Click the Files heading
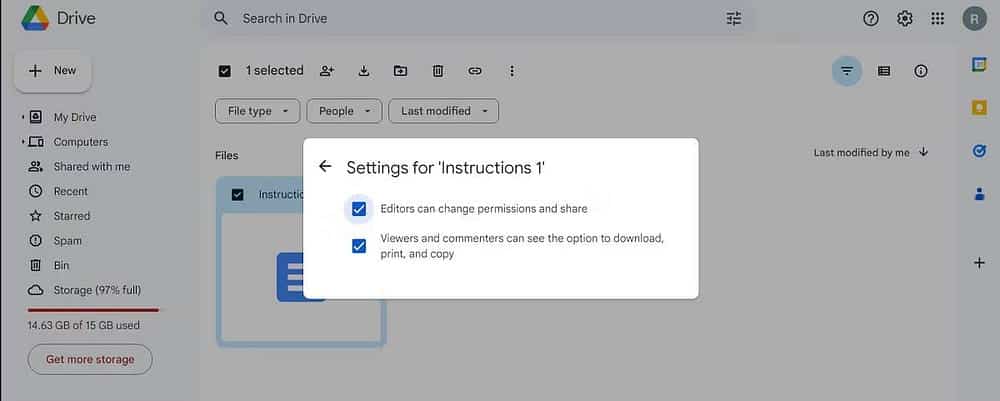Image resolution: width=1000 pixels, height=401 pixels. point(226,156)
